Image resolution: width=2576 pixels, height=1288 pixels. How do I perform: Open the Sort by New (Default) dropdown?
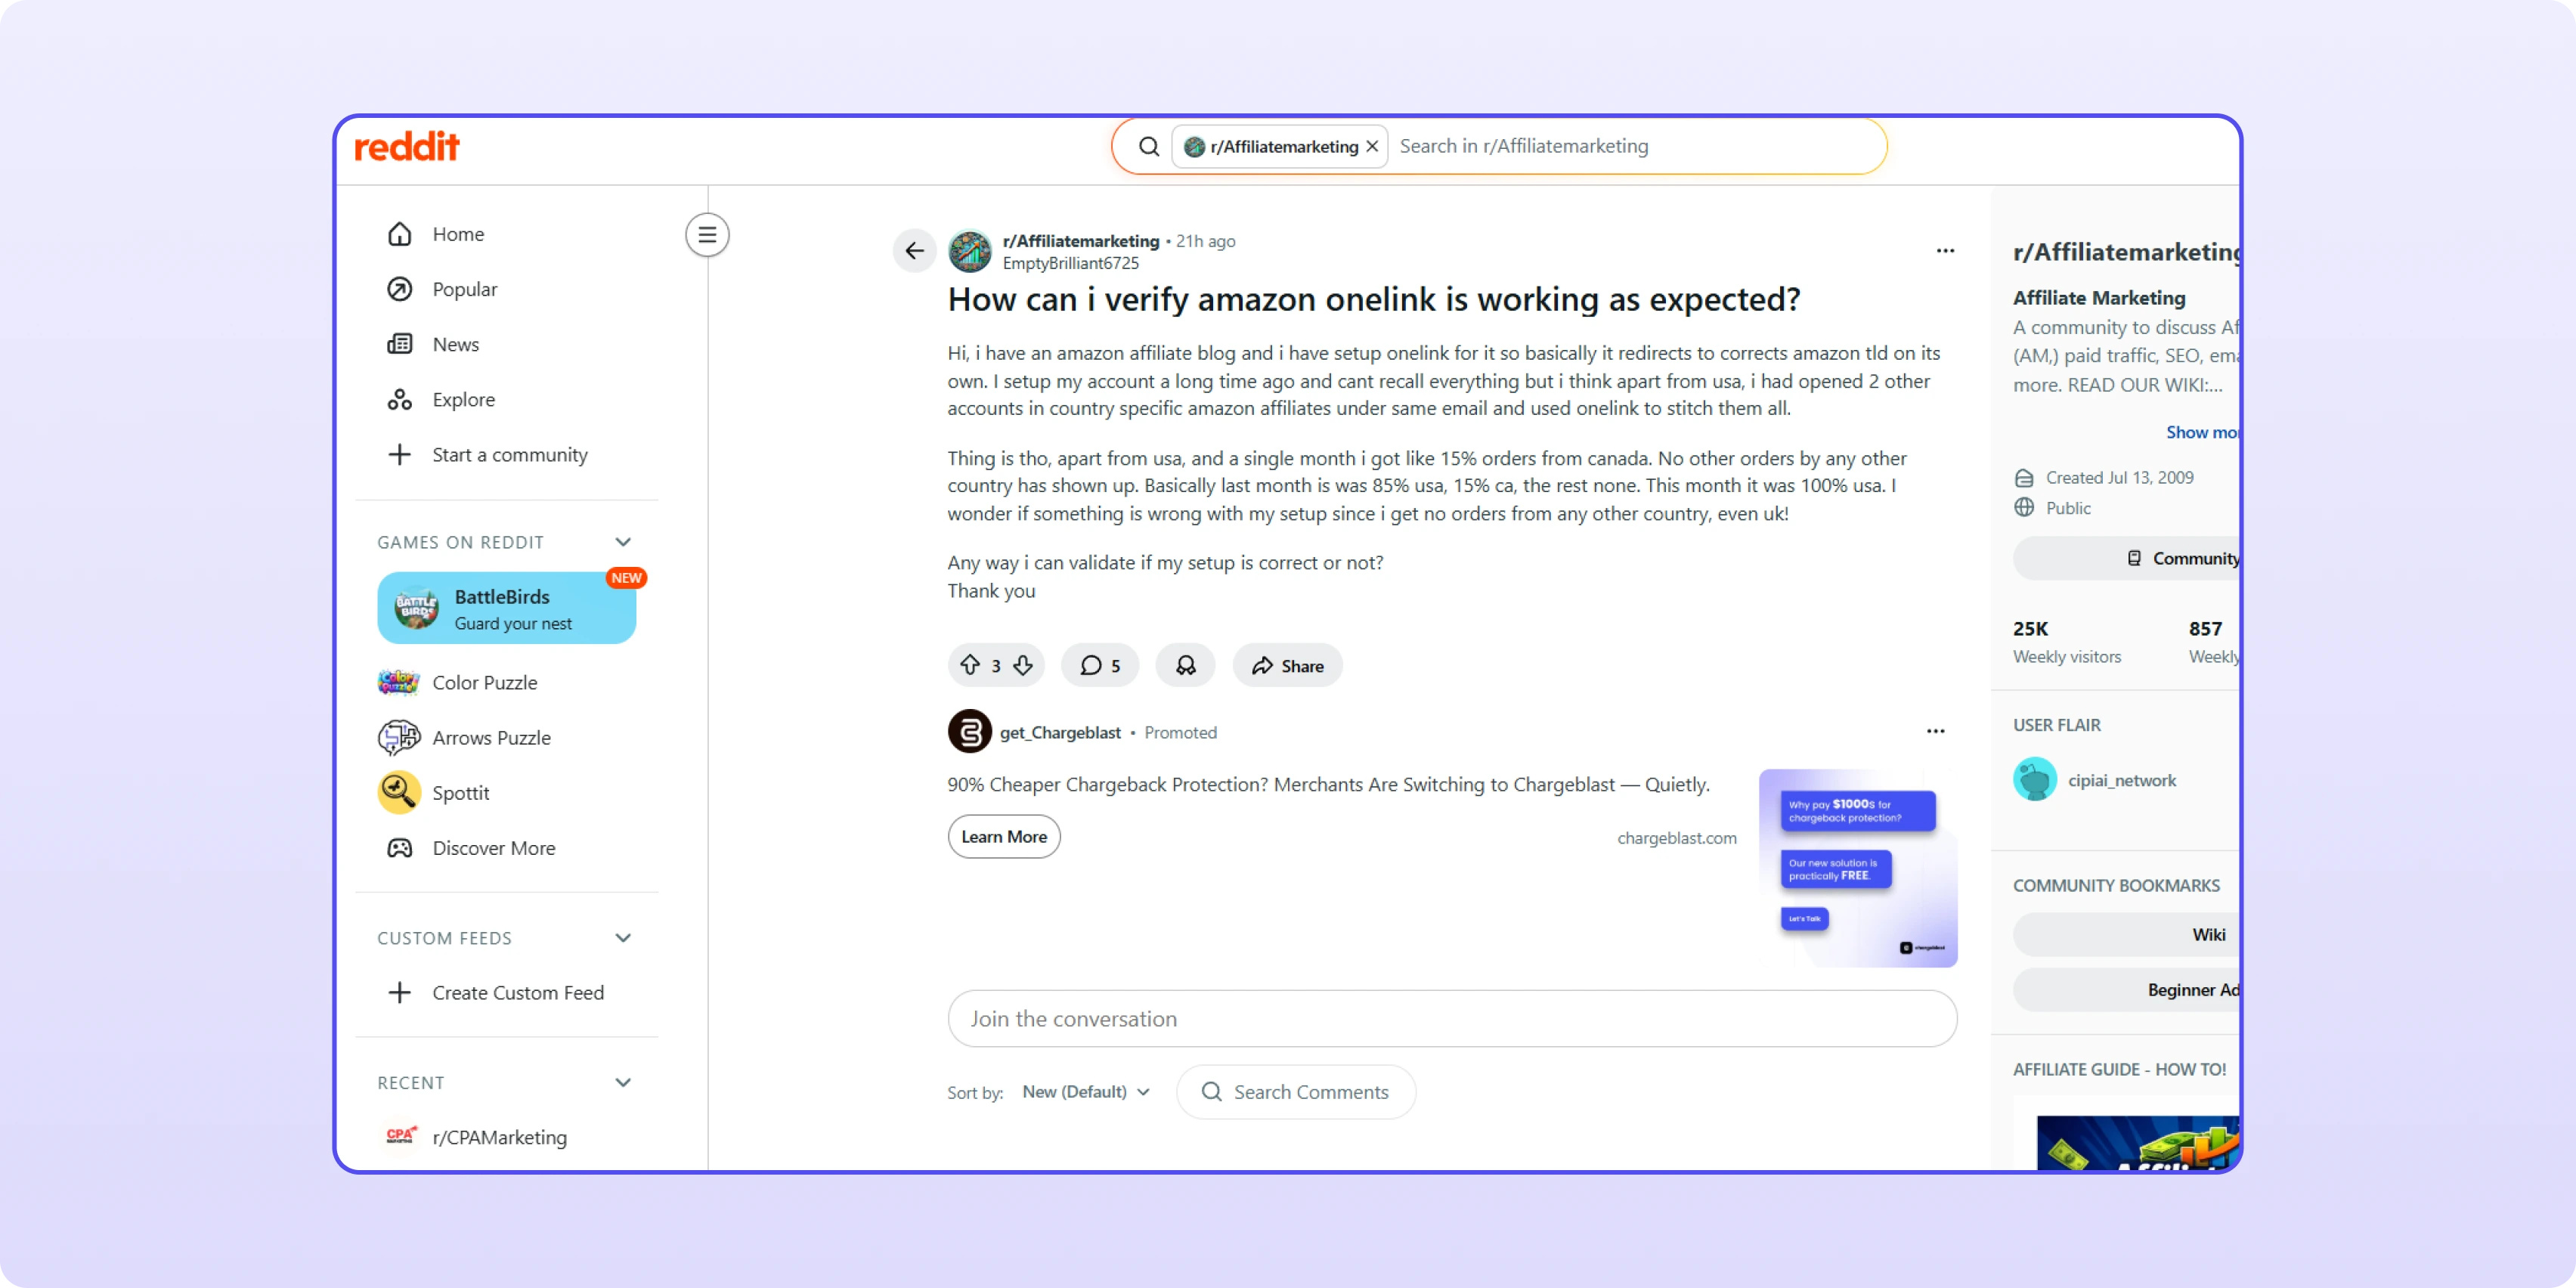(1085, 1091)
